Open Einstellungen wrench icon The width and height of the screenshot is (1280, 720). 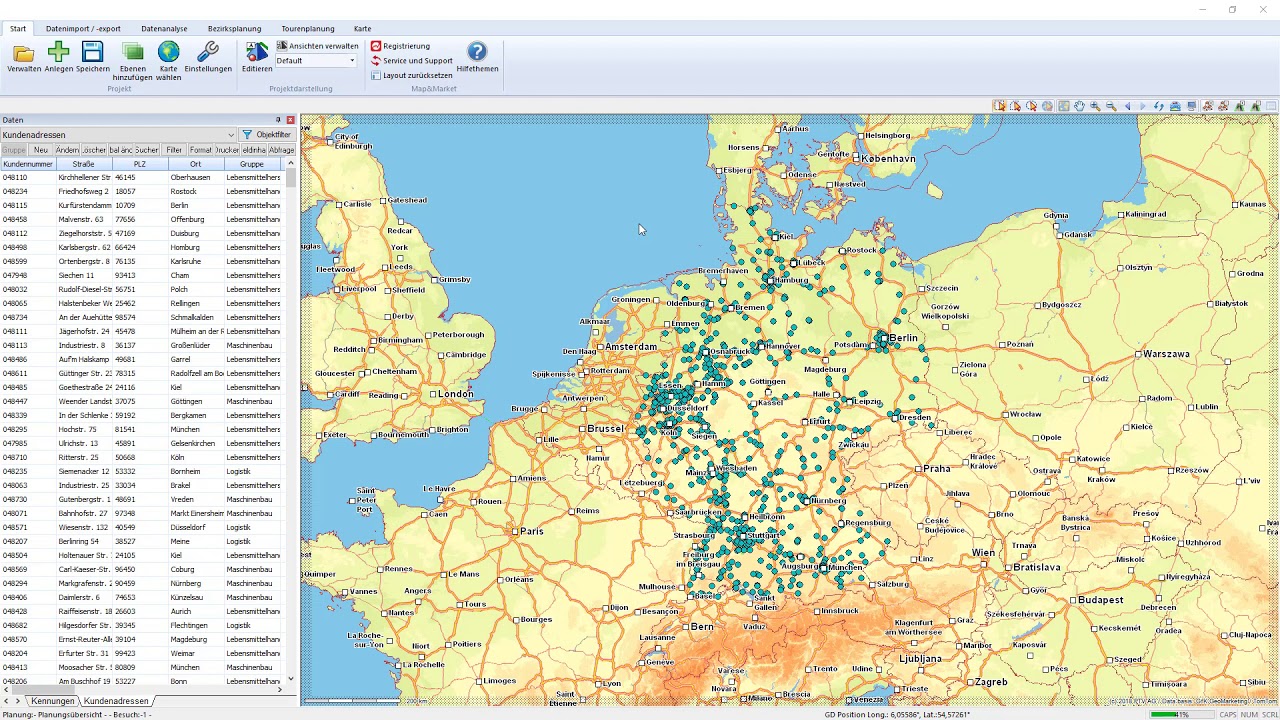[x=208, y=58]
